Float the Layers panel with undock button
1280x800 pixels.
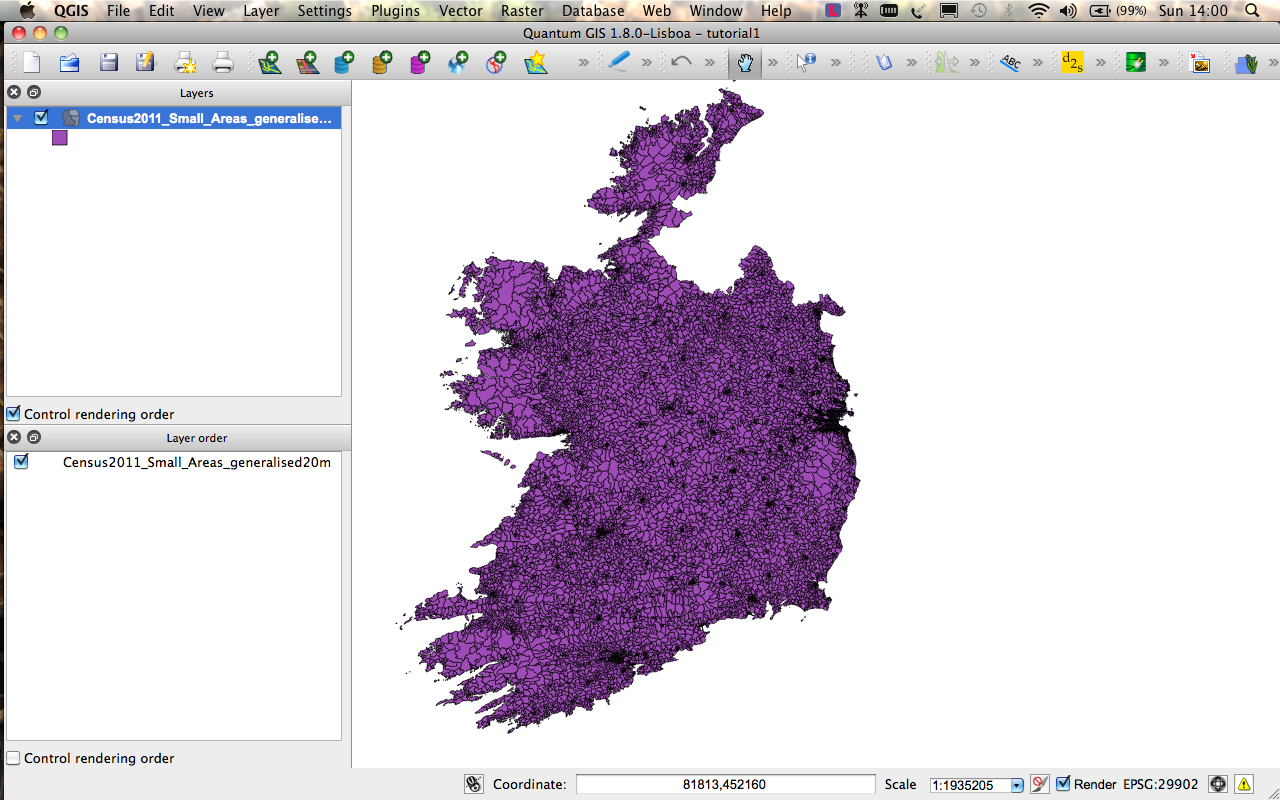click(34, 92)
